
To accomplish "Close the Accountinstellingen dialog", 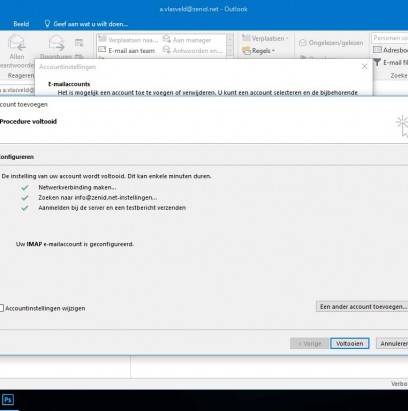I will (364, 66).
